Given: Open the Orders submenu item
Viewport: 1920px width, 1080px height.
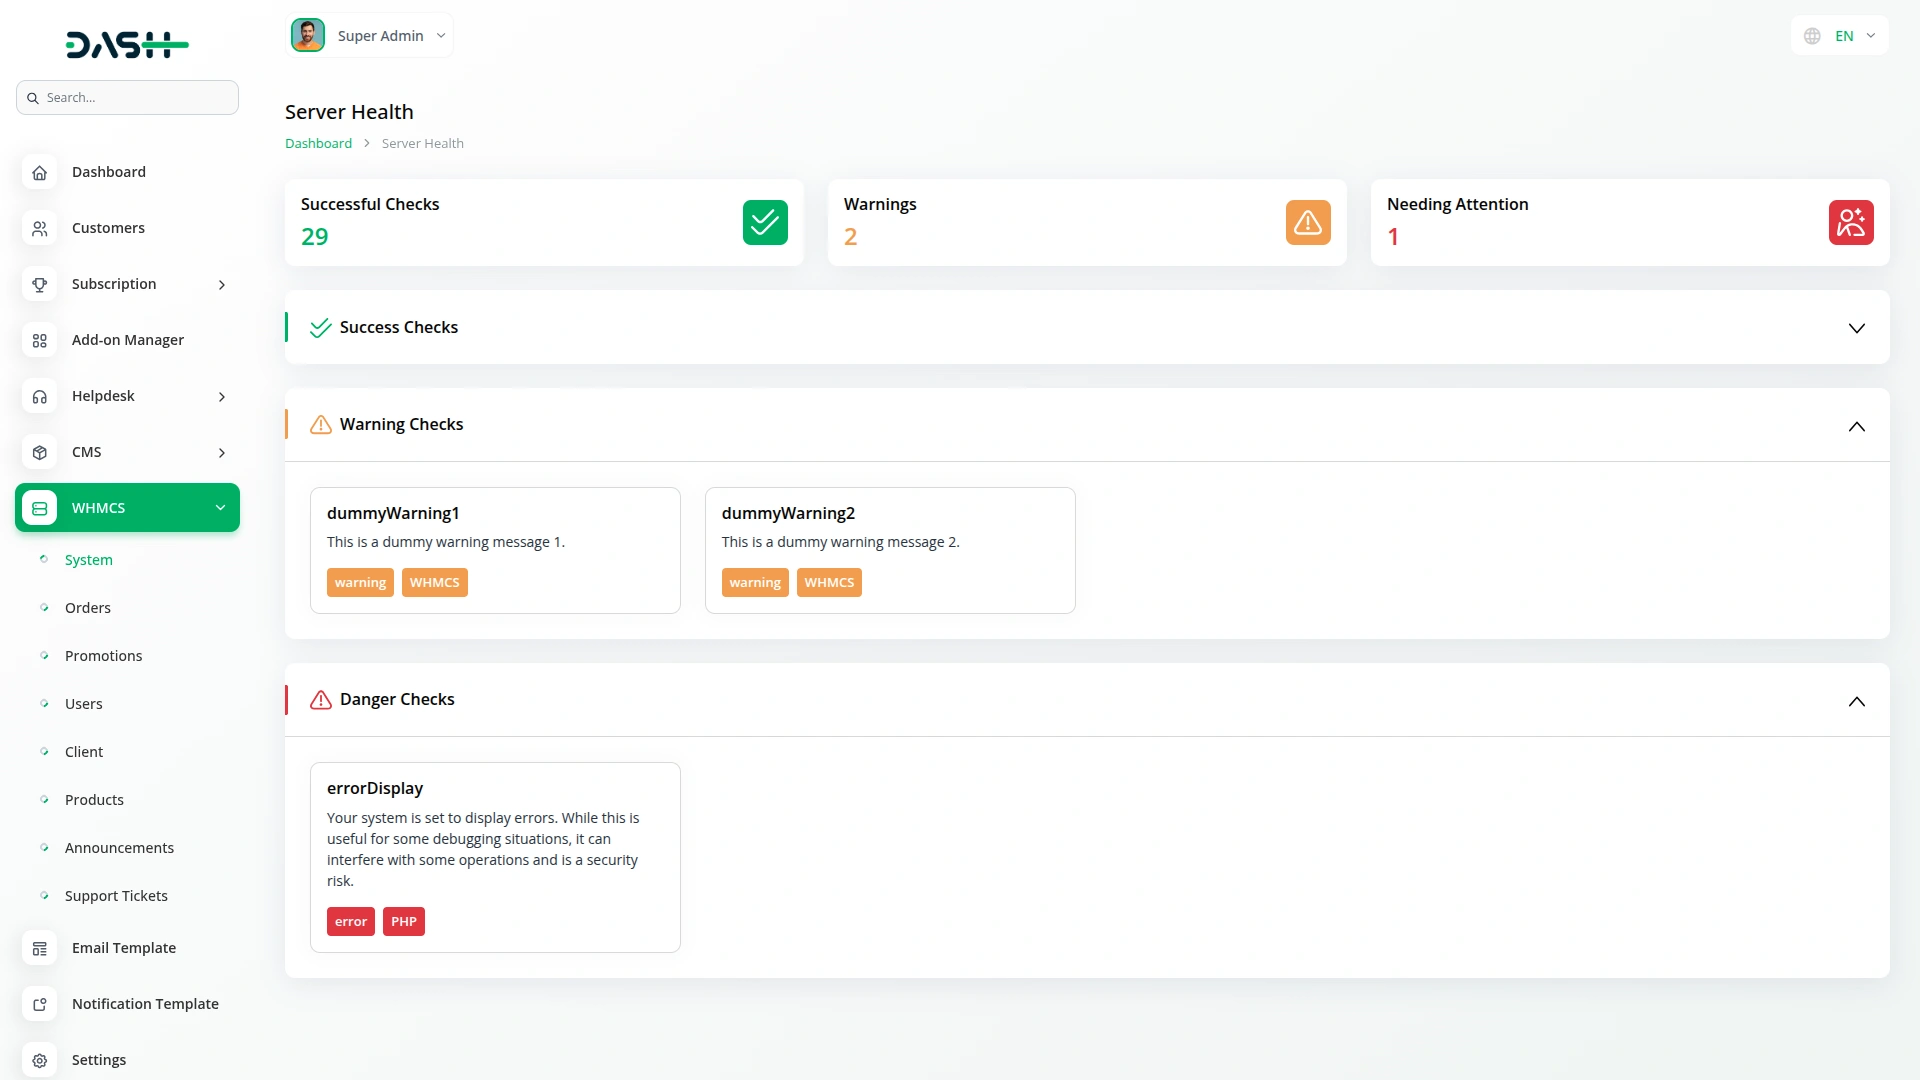Looking at the screenshot, I should [x=88, y=608].
